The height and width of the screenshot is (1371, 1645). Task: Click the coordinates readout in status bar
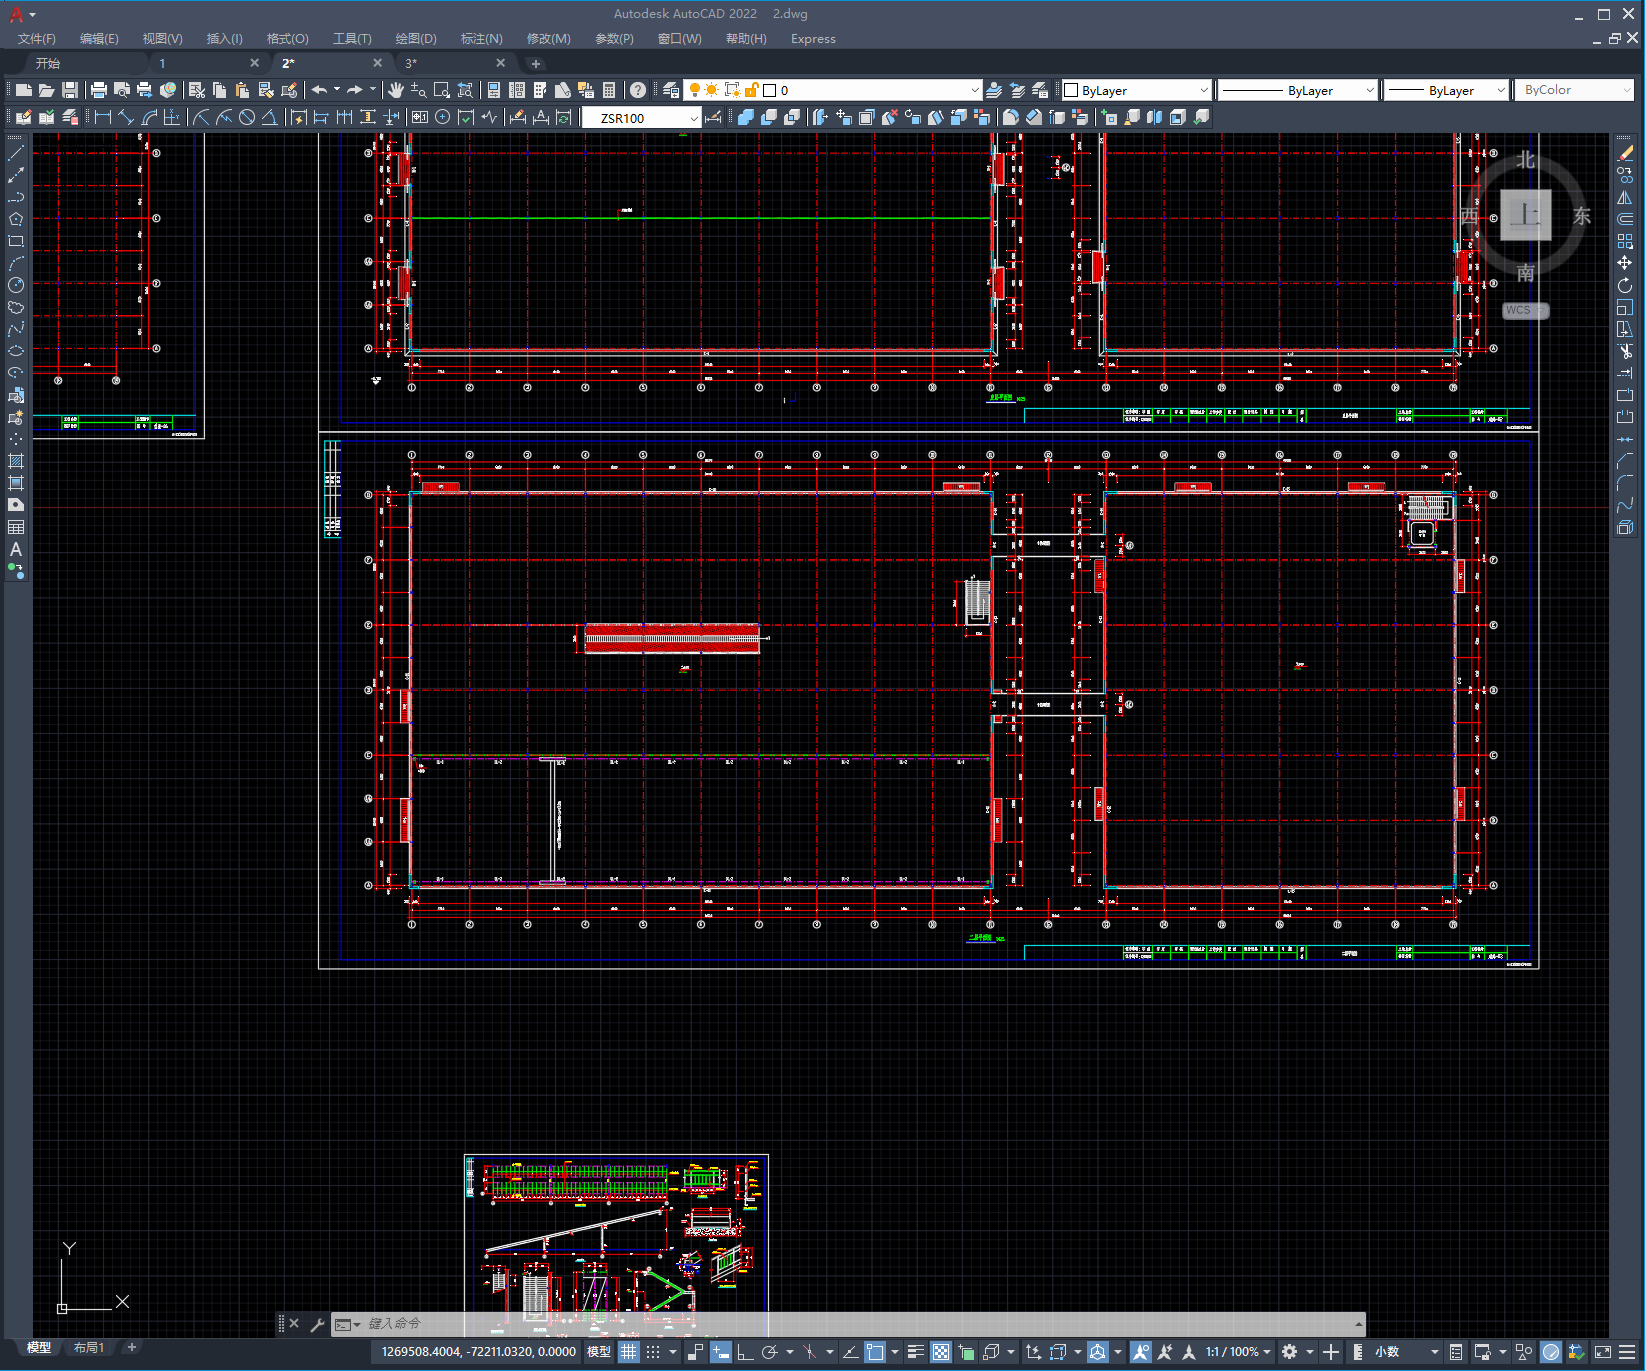478,1352
